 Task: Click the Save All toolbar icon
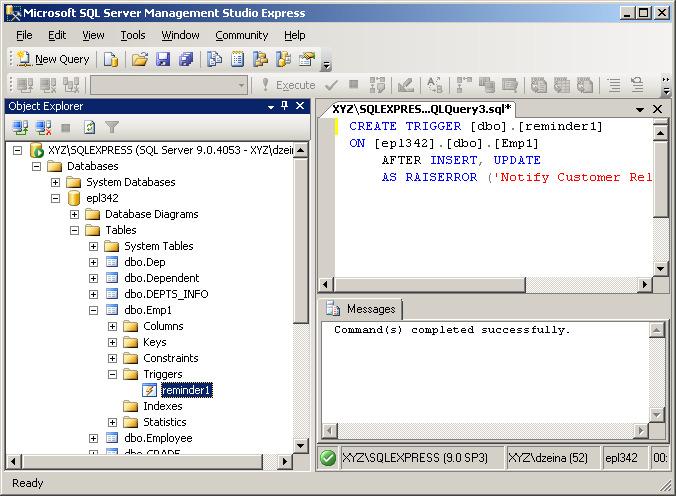tap(186, 59)
